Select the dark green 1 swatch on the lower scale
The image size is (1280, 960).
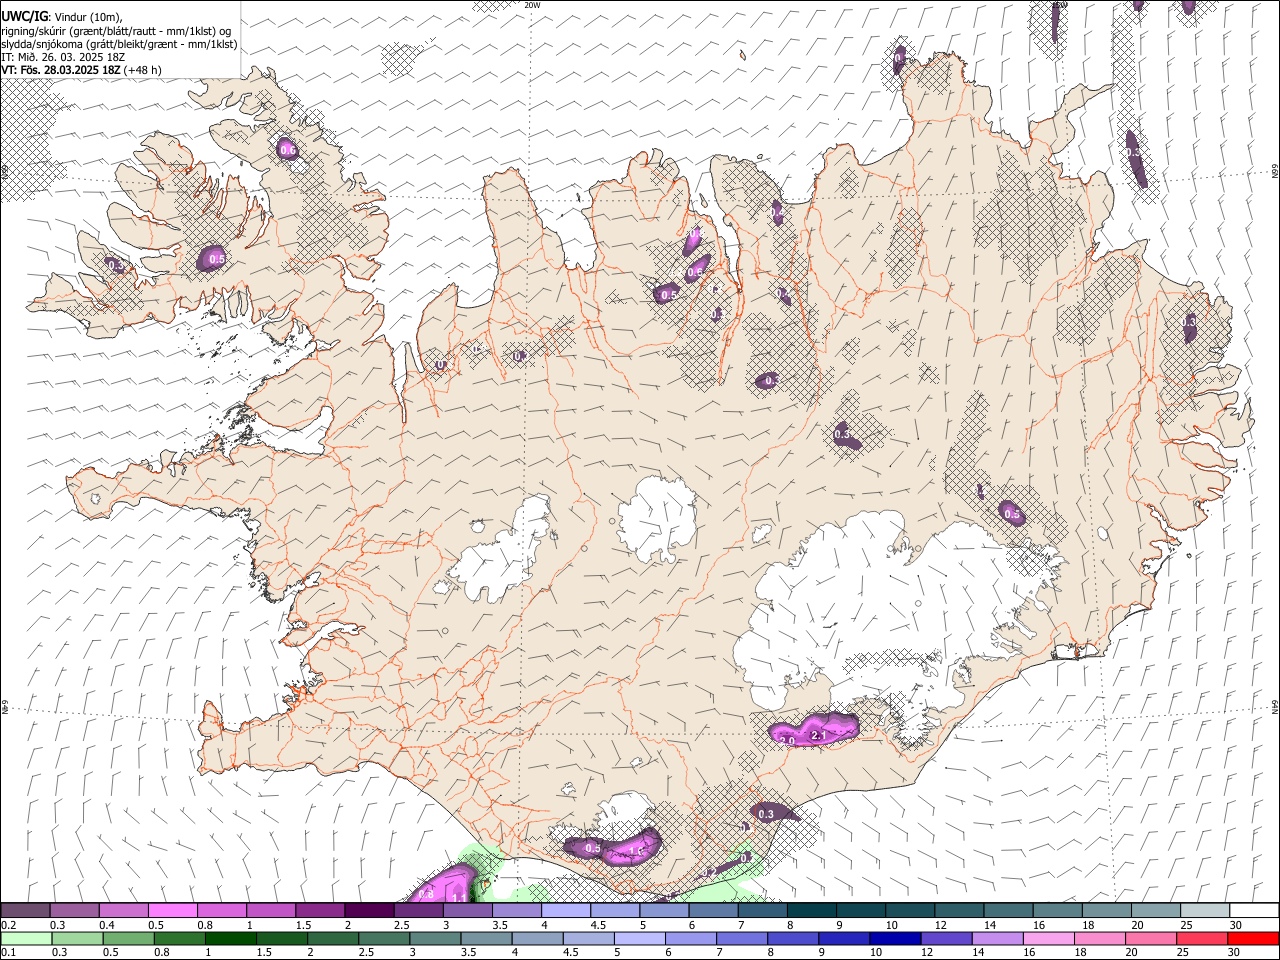click(231, 939)
